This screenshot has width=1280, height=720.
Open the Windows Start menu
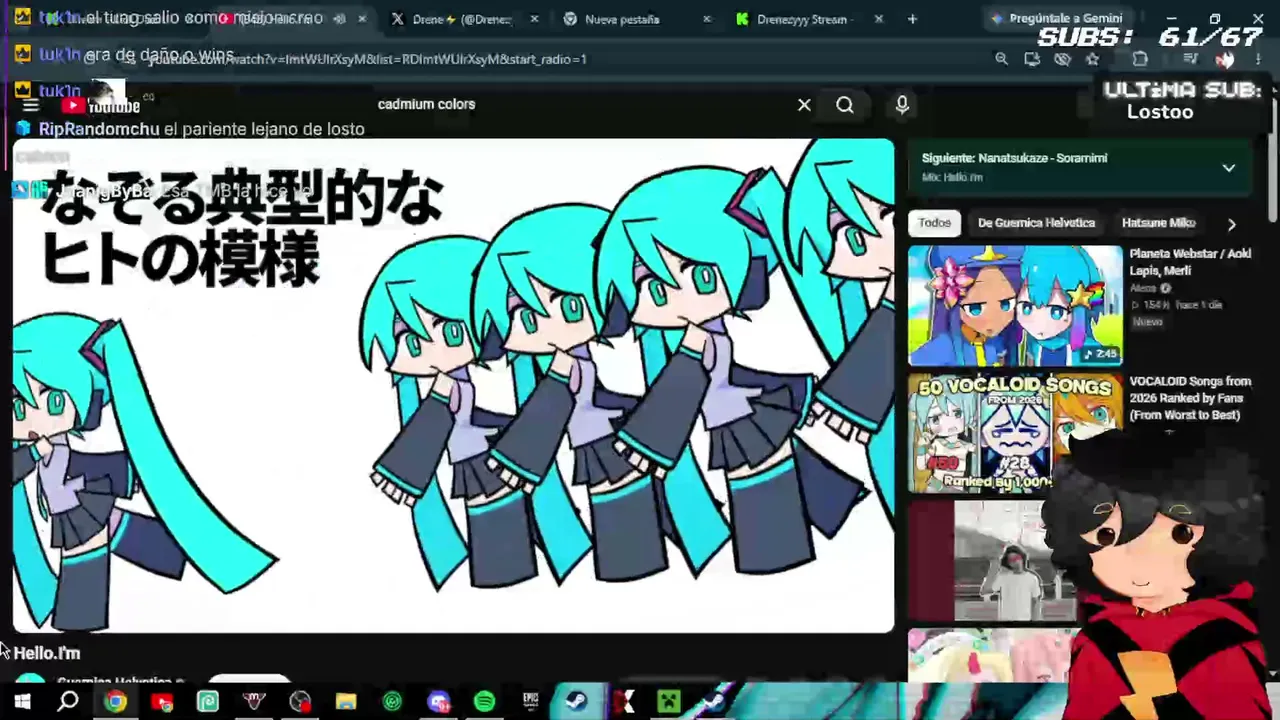22,702
